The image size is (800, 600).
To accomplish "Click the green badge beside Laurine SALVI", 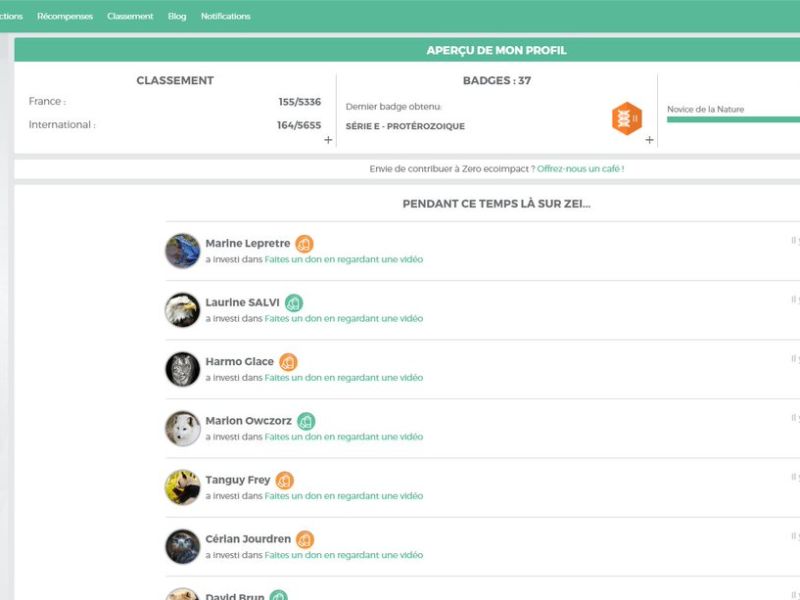I will (294, 303).
